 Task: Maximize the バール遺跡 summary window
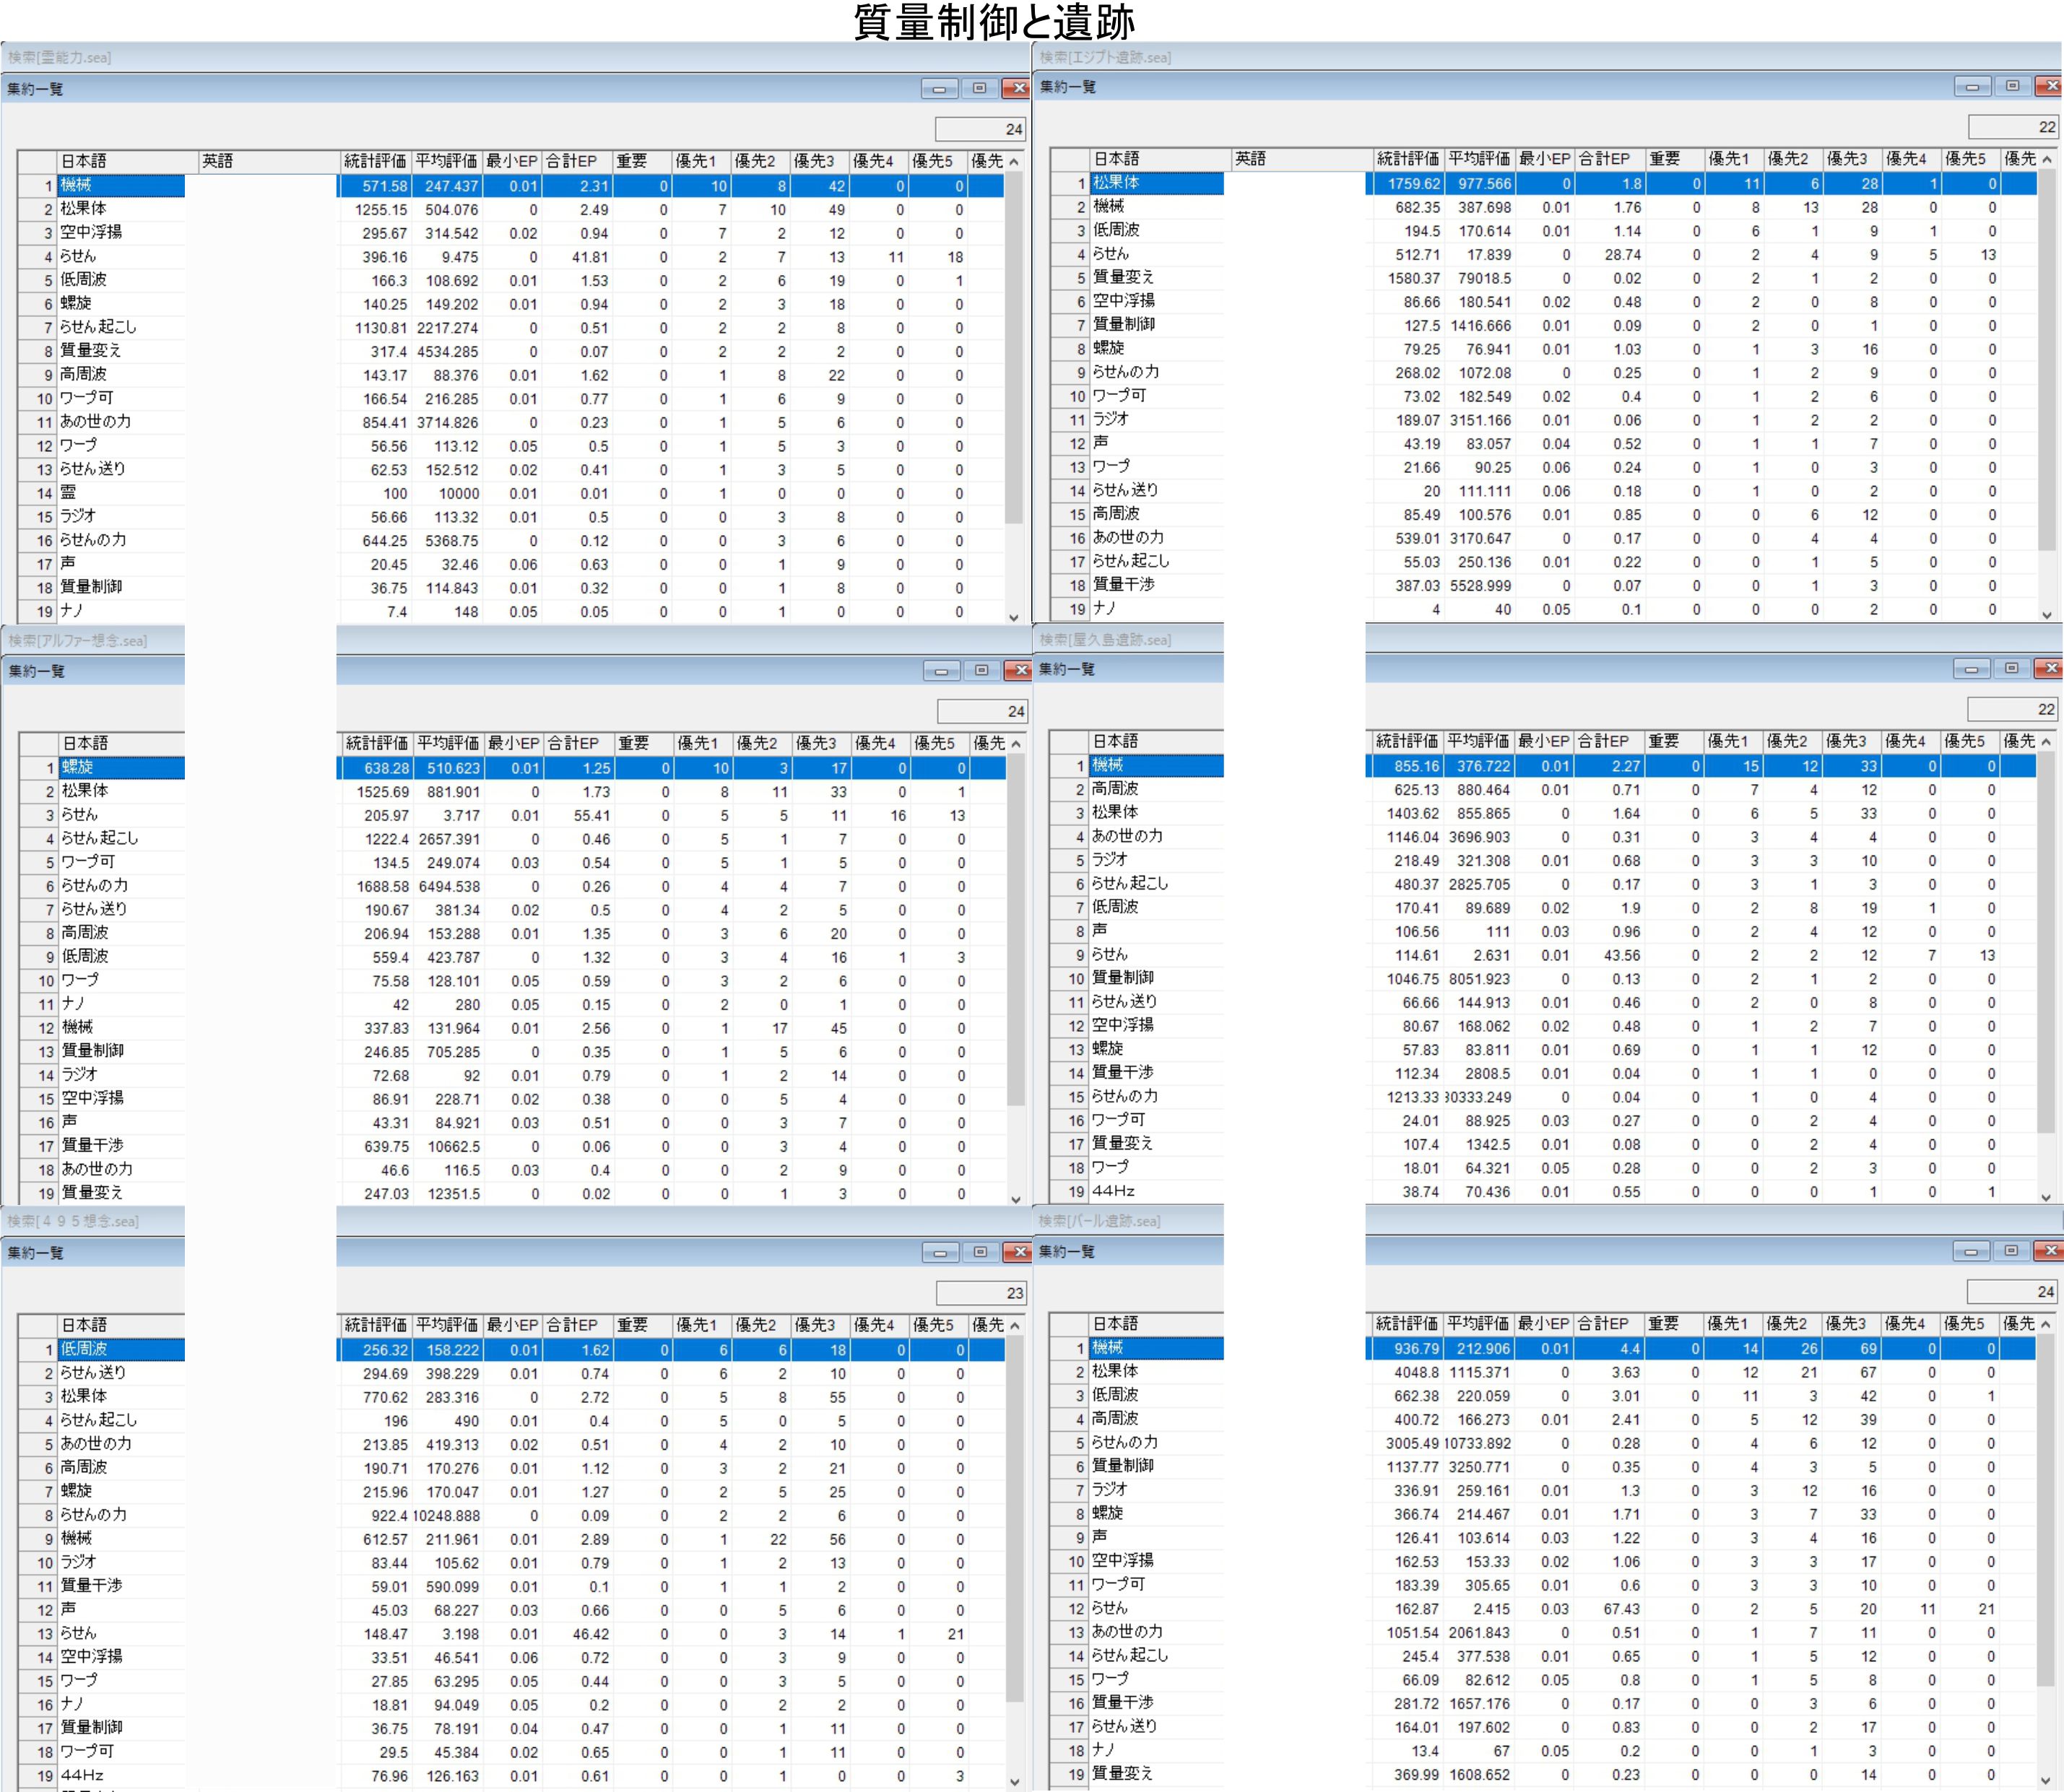2011,1251
